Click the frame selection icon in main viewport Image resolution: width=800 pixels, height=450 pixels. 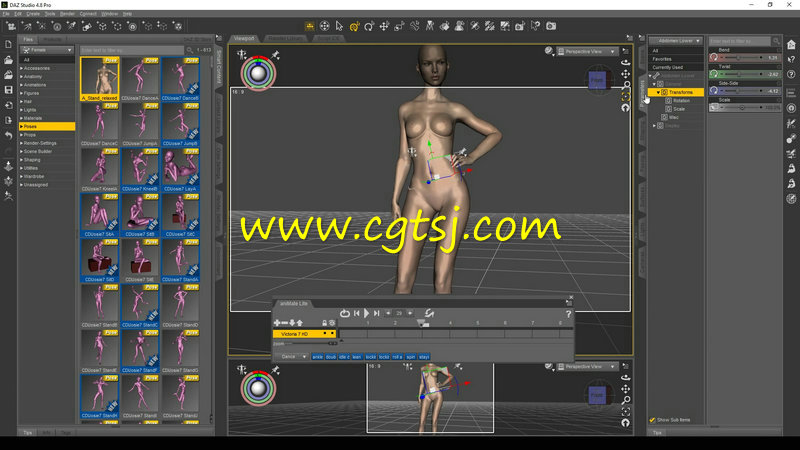[626, 96]
